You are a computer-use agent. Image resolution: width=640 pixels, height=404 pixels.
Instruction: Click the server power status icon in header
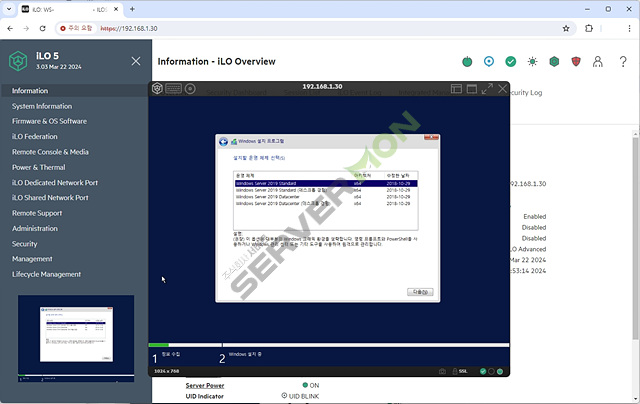[x=467, y=62]
